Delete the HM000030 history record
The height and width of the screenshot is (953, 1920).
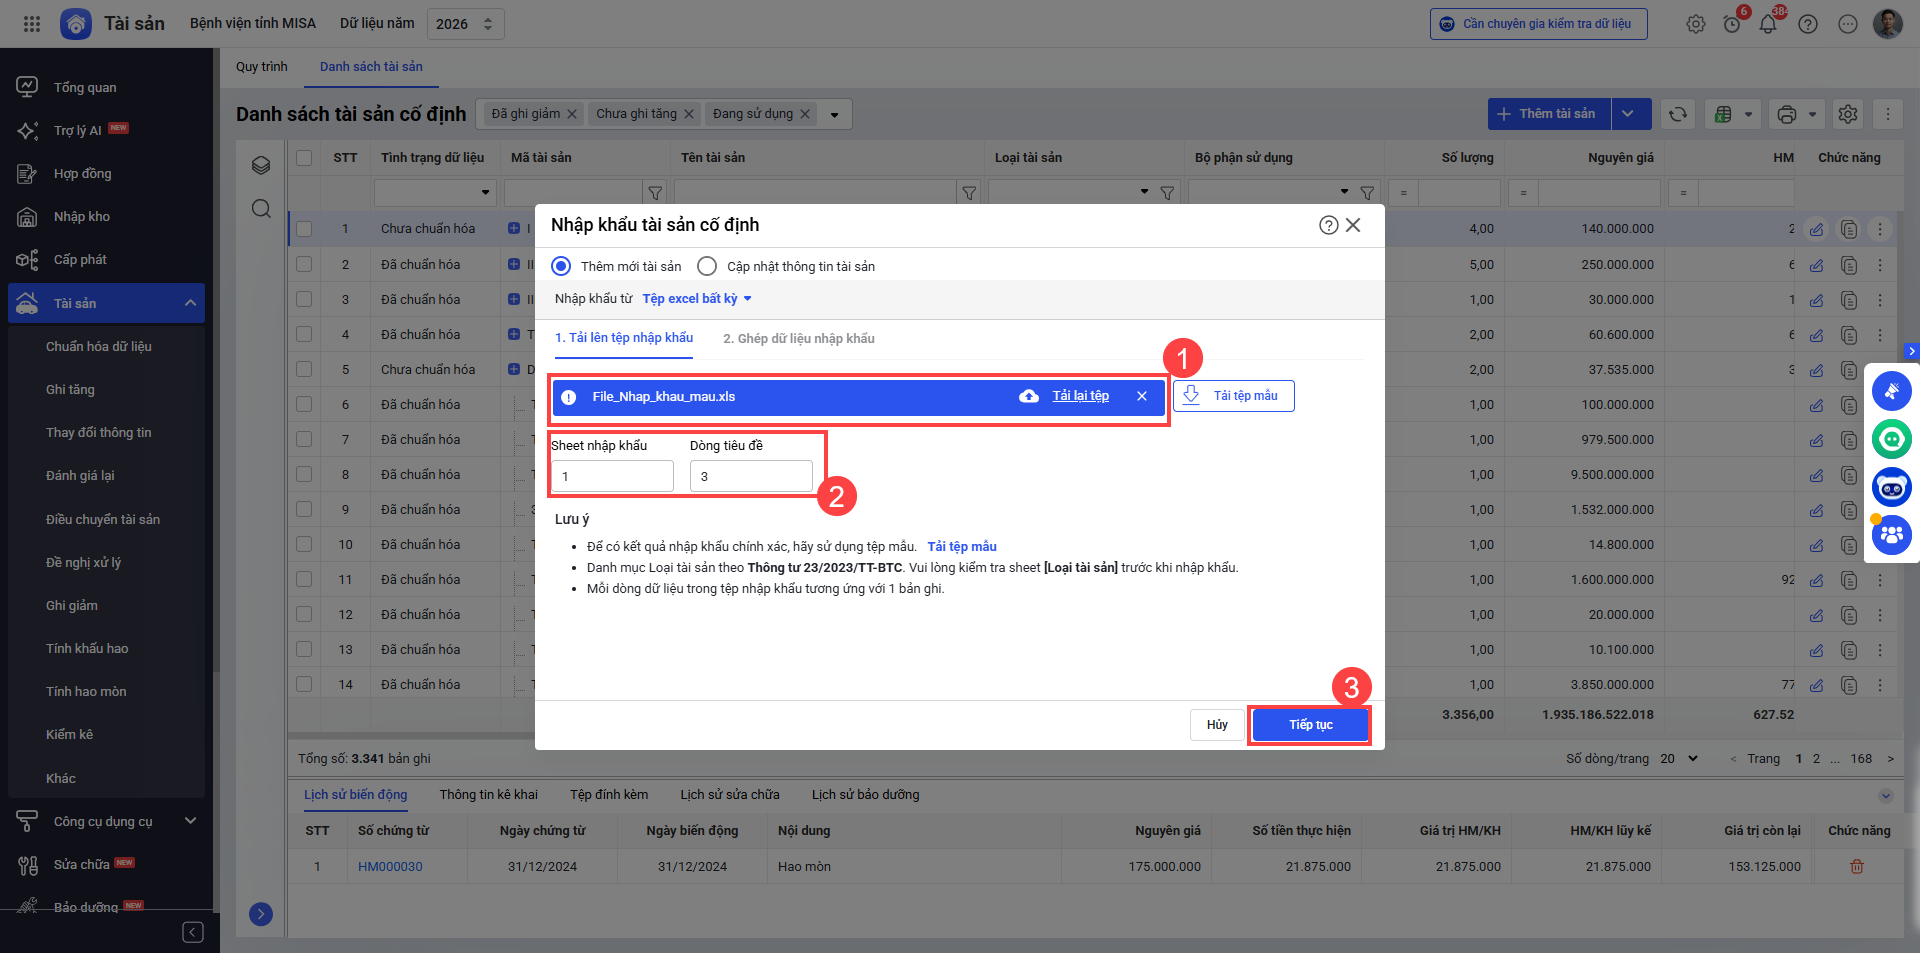(1857, 867)
